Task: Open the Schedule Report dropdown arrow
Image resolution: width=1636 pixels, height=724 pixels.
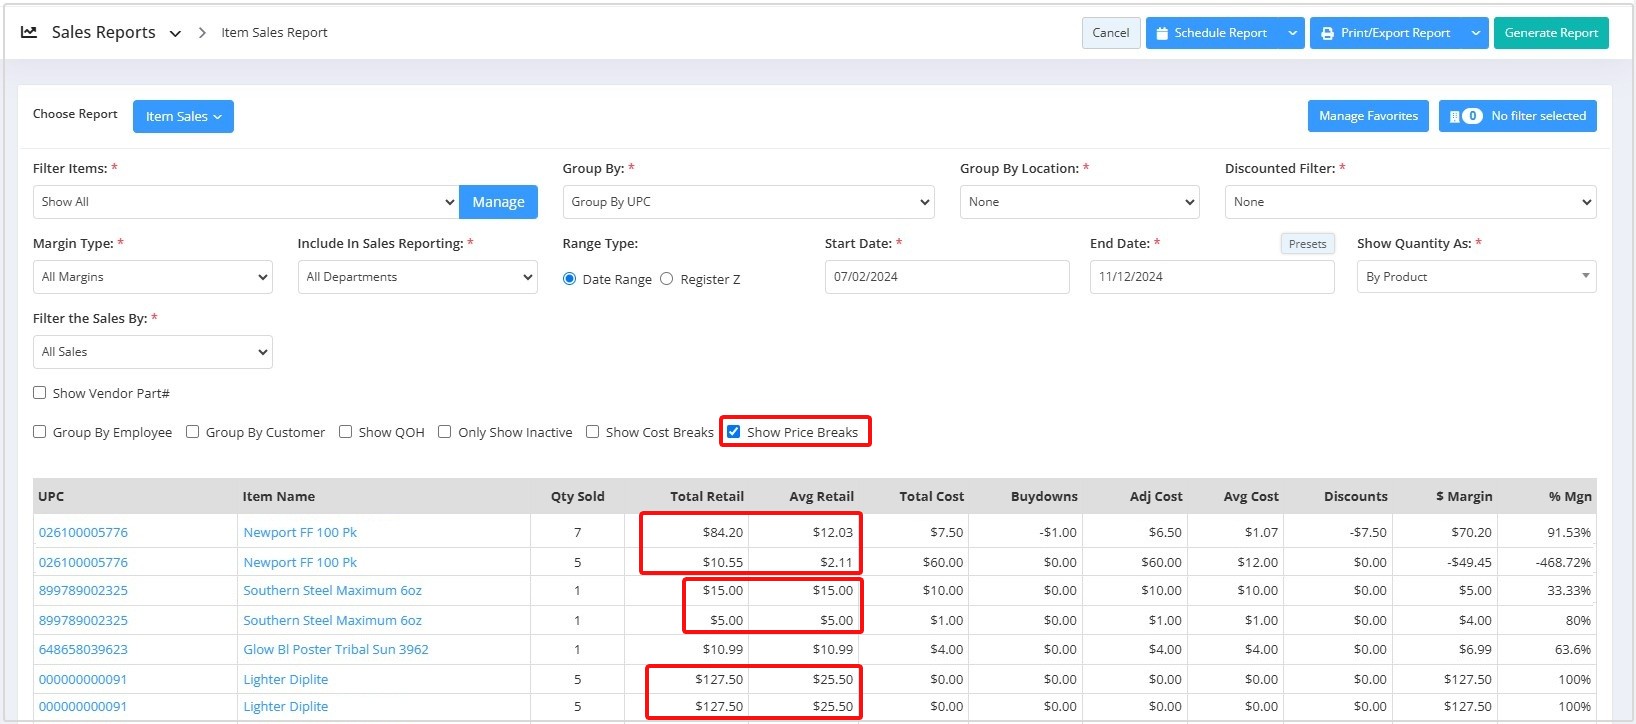Action: point(1292,33)
